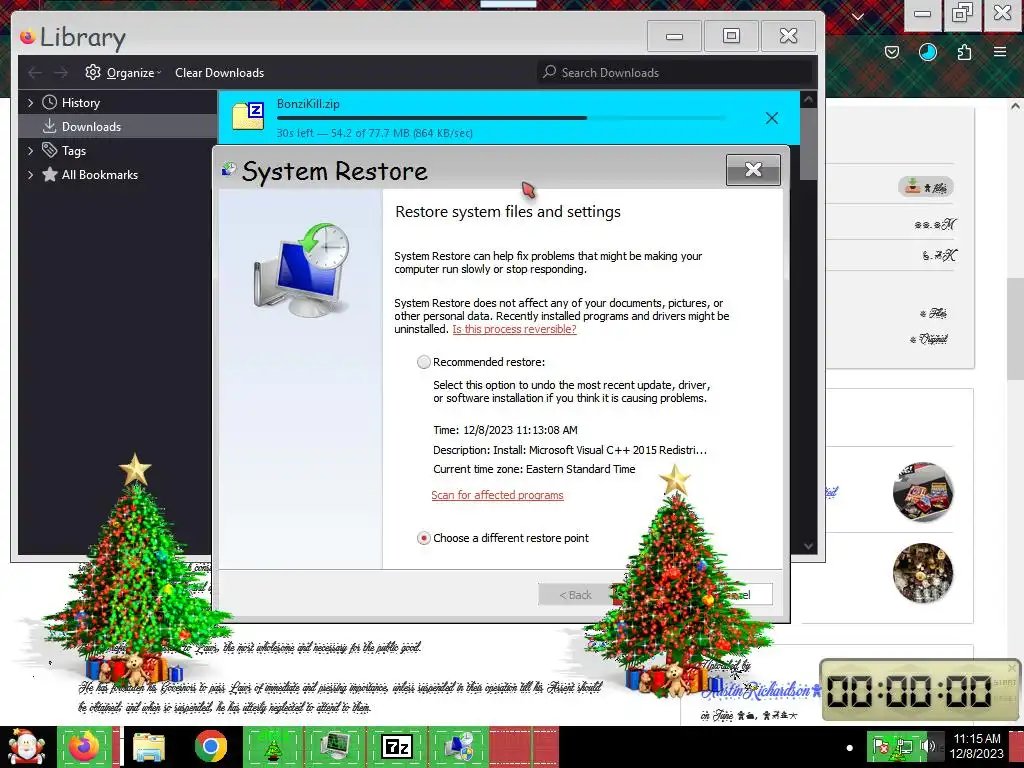
Task: Select Choose a different restore point
Action: pyautogui.click(x=424, y=538)
